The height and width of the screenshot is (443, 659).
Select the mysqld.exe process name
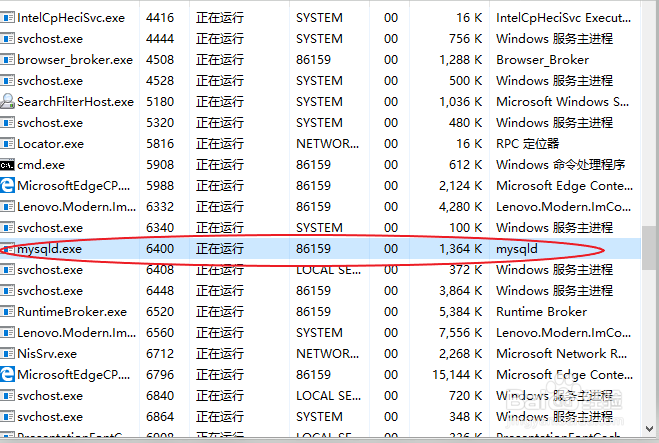tap(50, 249)
